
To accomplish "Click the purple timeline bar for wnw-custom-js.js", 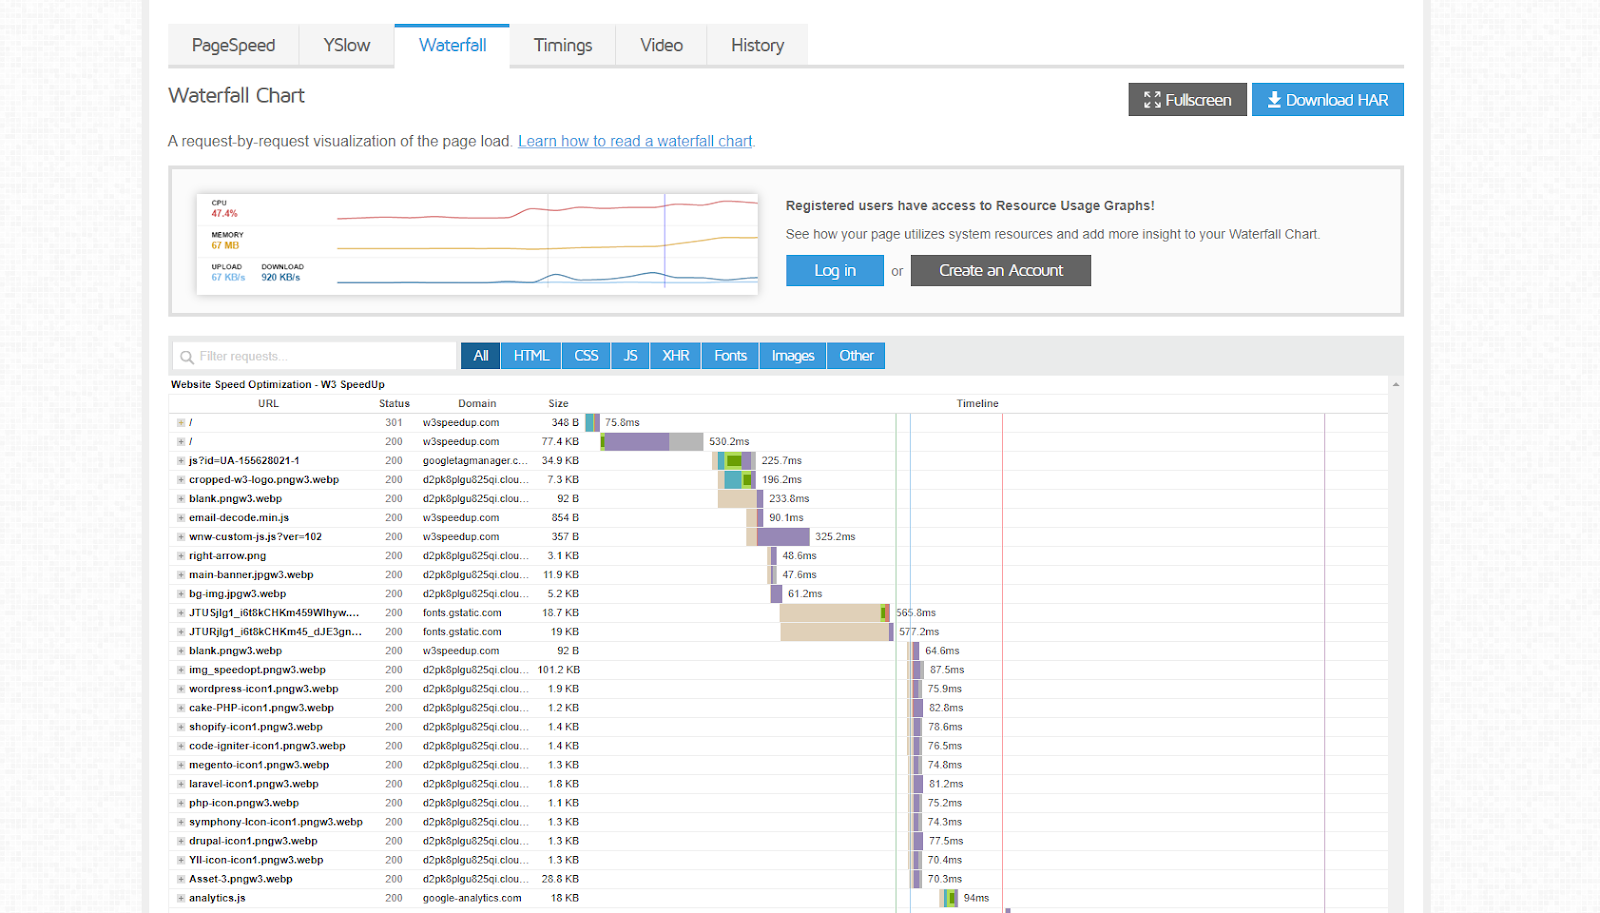I will pos(783,537).
